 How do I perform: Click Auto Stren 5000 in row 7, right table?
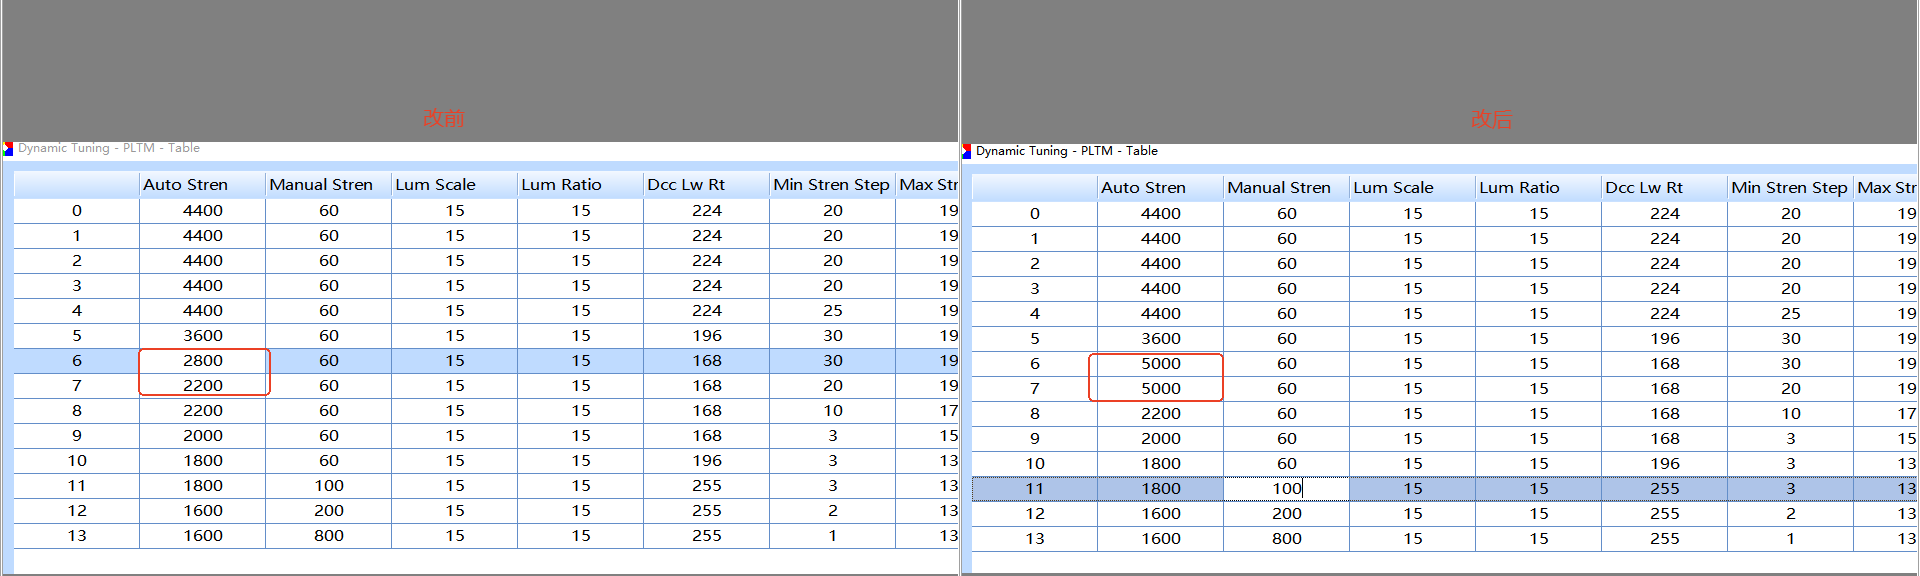(x=1160, y=389)
